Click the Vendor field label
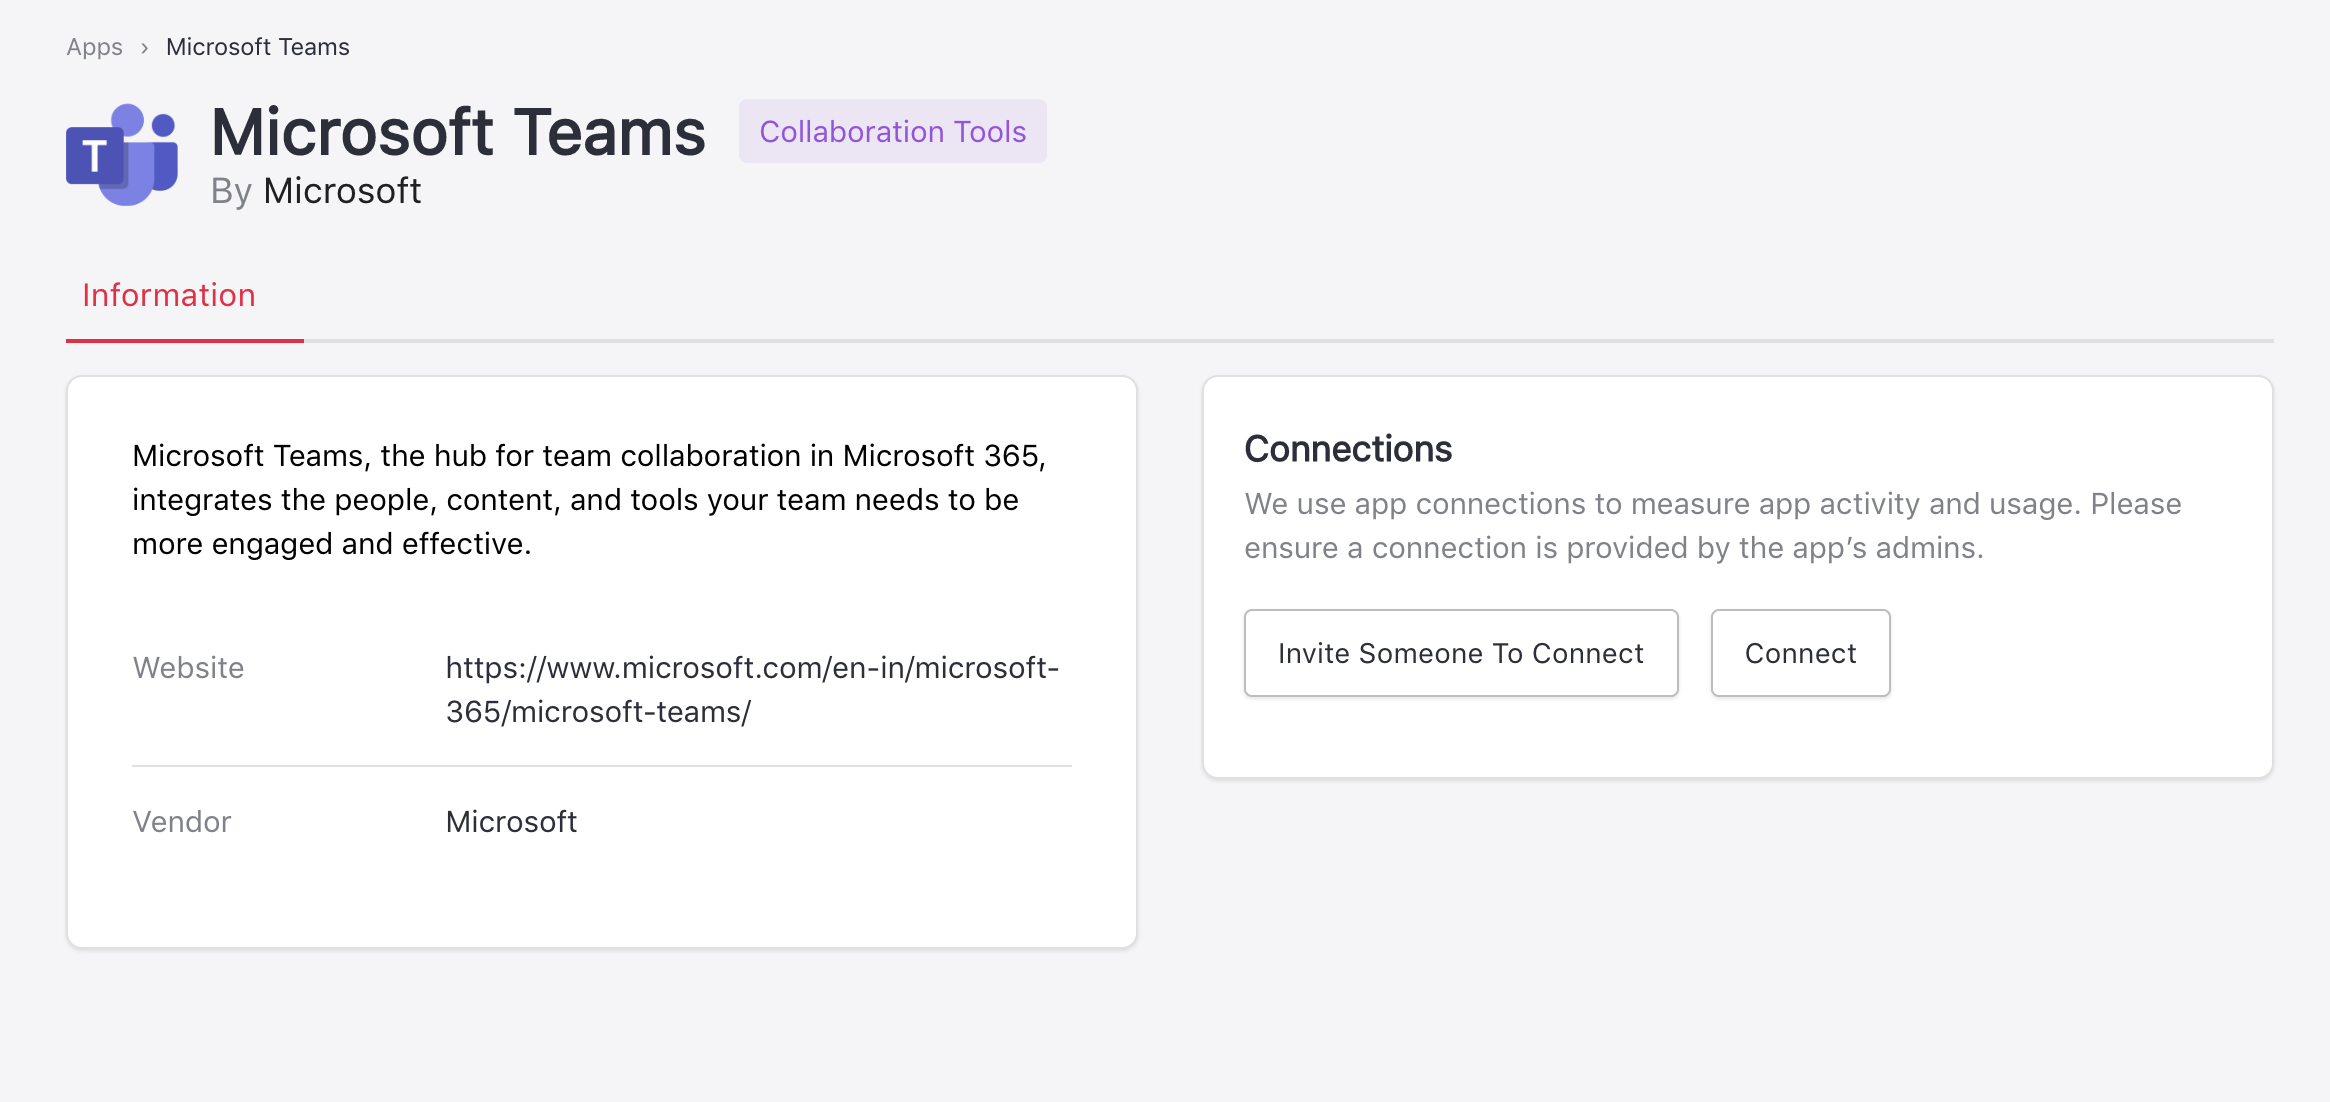Viewport: 2330px width, 1102px height. pyautogui.click(x=182, y=821)
